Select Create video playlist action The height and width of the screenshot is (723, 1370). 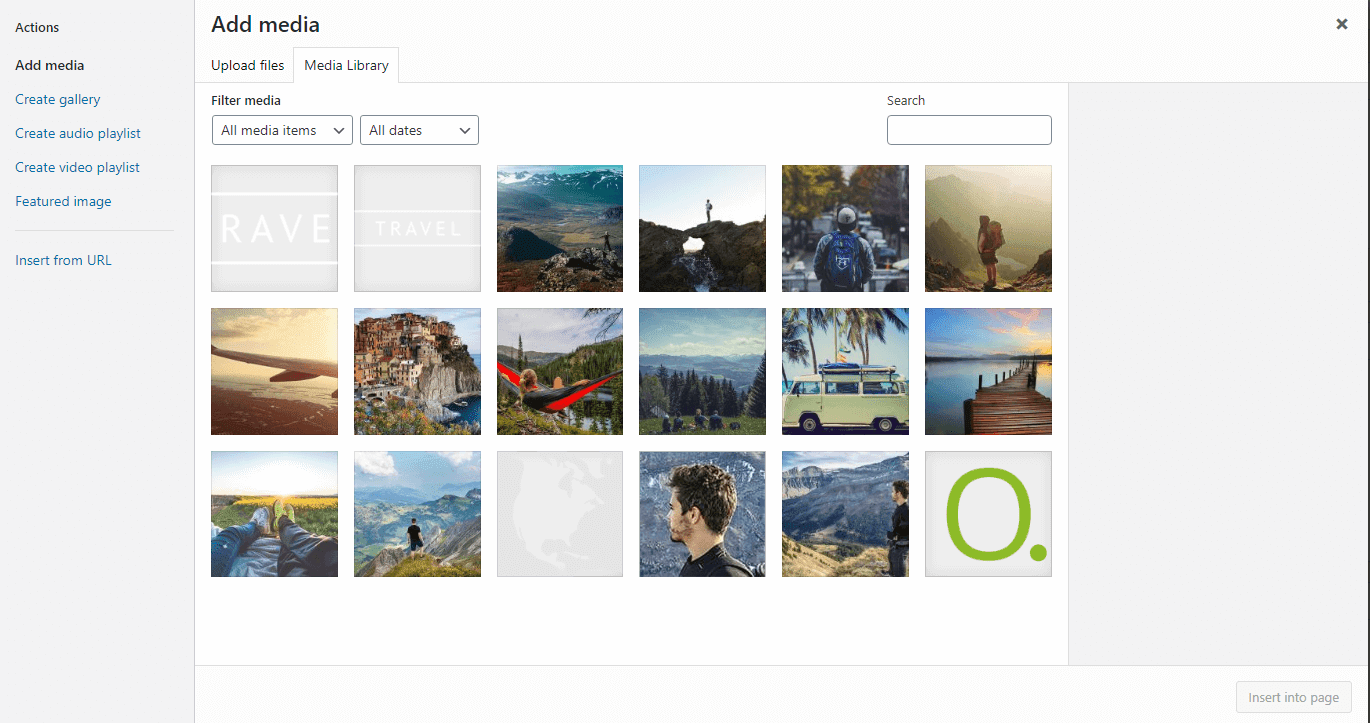77,167
